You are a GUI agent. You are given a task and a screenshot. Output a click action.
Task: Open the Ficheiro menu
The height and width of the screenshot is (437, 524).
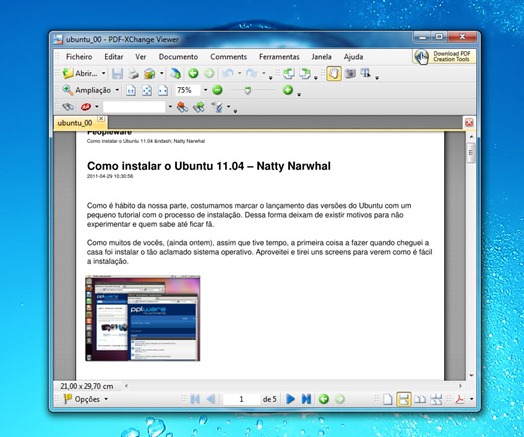click(x=79, y=57)
